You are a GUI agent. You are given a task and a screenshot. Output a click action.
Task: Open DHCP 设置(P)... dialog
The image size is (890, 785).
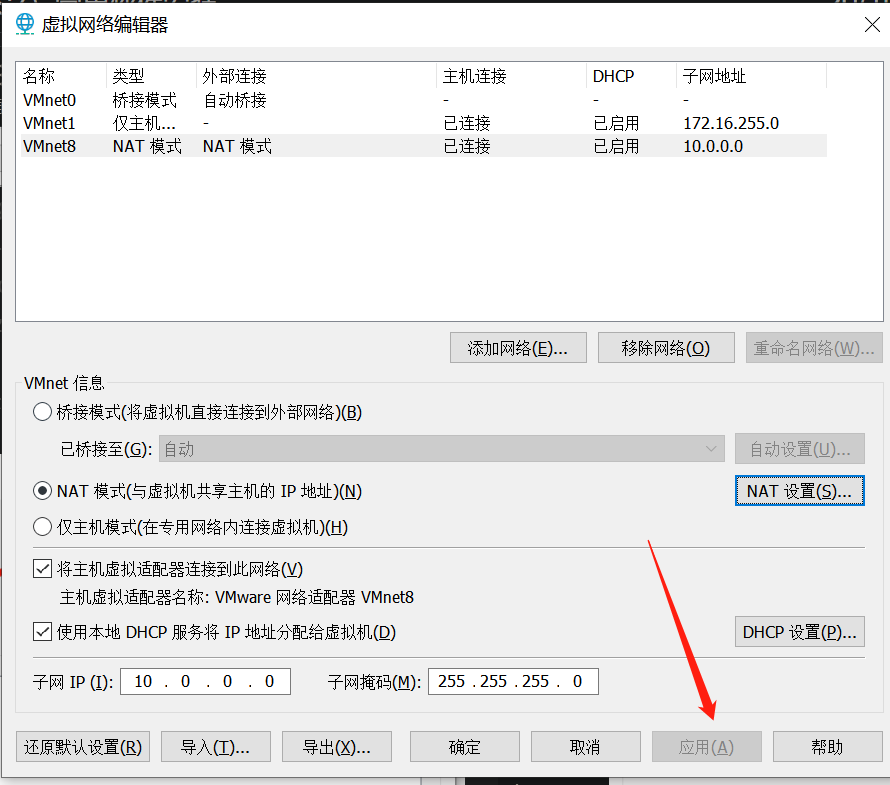pos(800,632)
